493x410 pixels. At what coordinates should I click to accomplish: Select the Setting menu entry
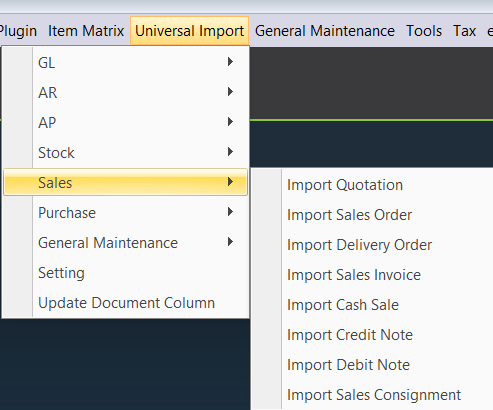click(125, 272)
